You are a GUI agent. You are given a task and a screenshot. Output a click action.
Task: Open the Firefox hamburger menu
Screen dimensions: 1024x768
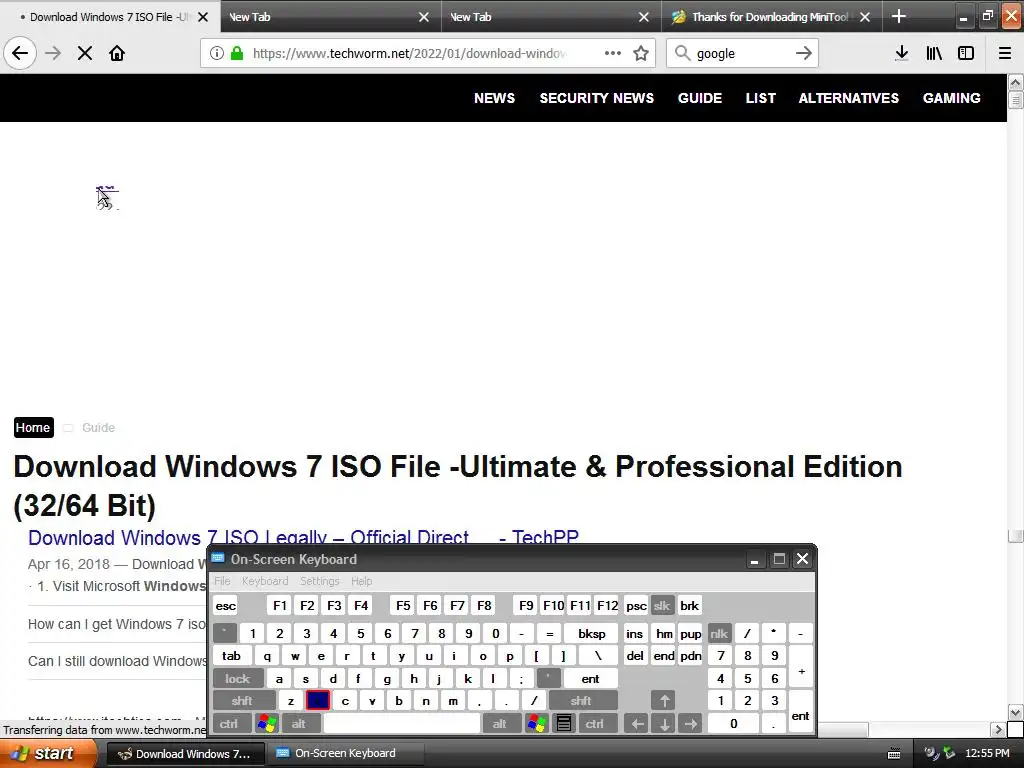click(x=1005, y=53)
